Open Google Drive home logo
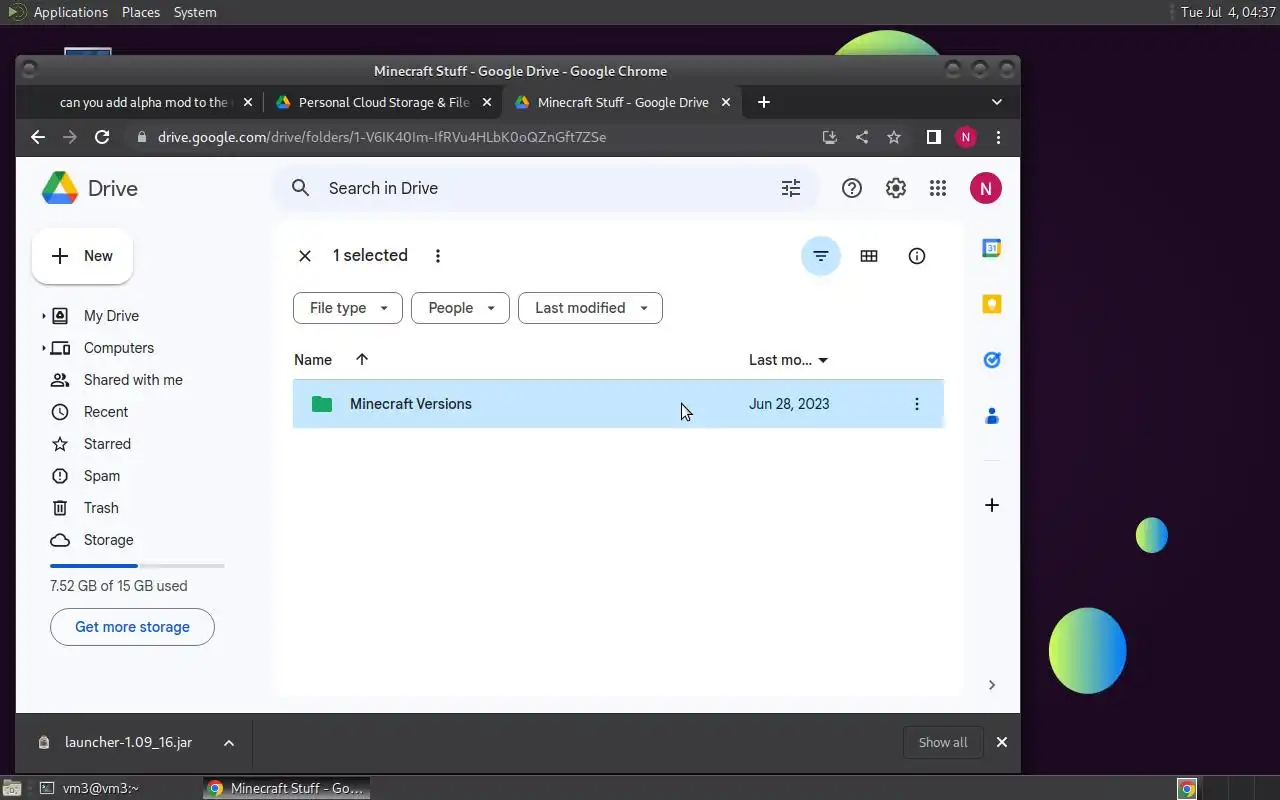 (90, 188)
